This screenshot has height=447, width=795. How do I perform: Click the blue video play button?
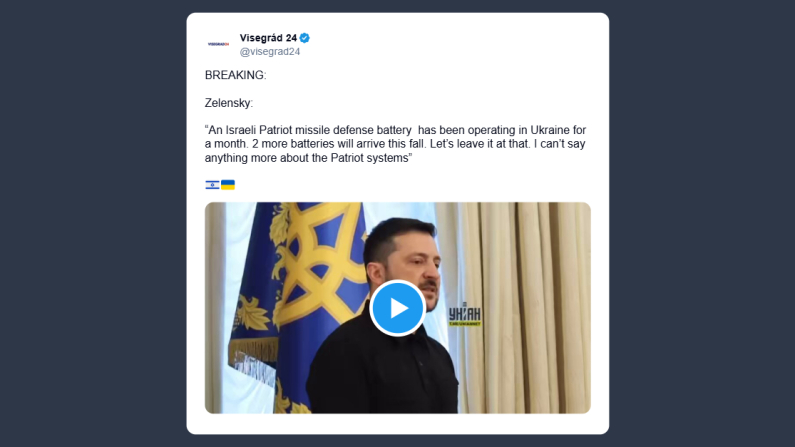click(x=398, y=308)
